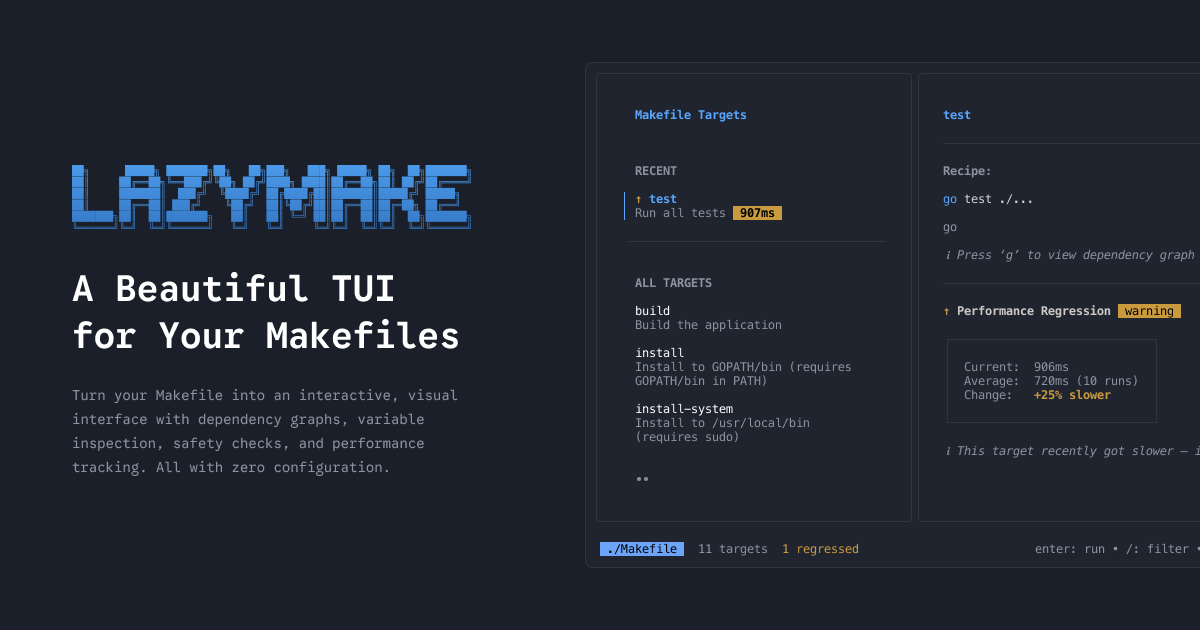Expand the '••' overflow indicator under install-system

(643, 478)
